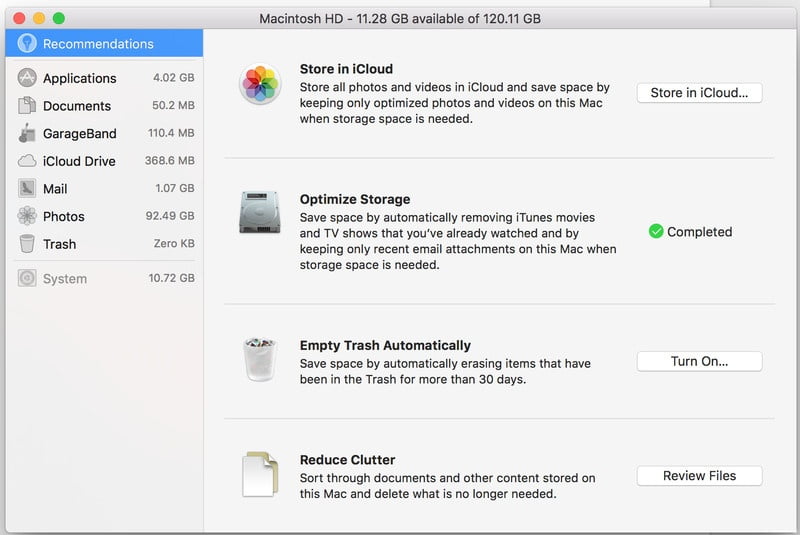Viewport: 800px width, 535px height.
Task: Click the Macintosh HD window title text
Action: click(x=400, y=19)
